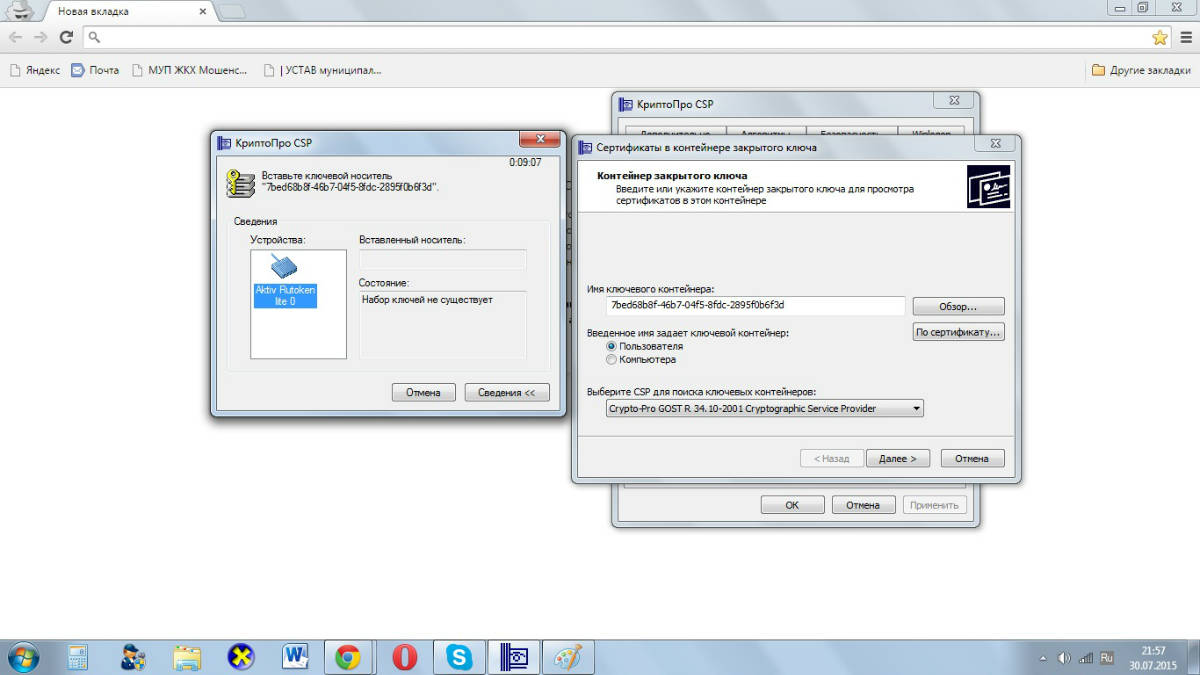The width and height of the screenshot is (1200, 675).
Task: Open the Windows Start menu
Action: (22, 657)
